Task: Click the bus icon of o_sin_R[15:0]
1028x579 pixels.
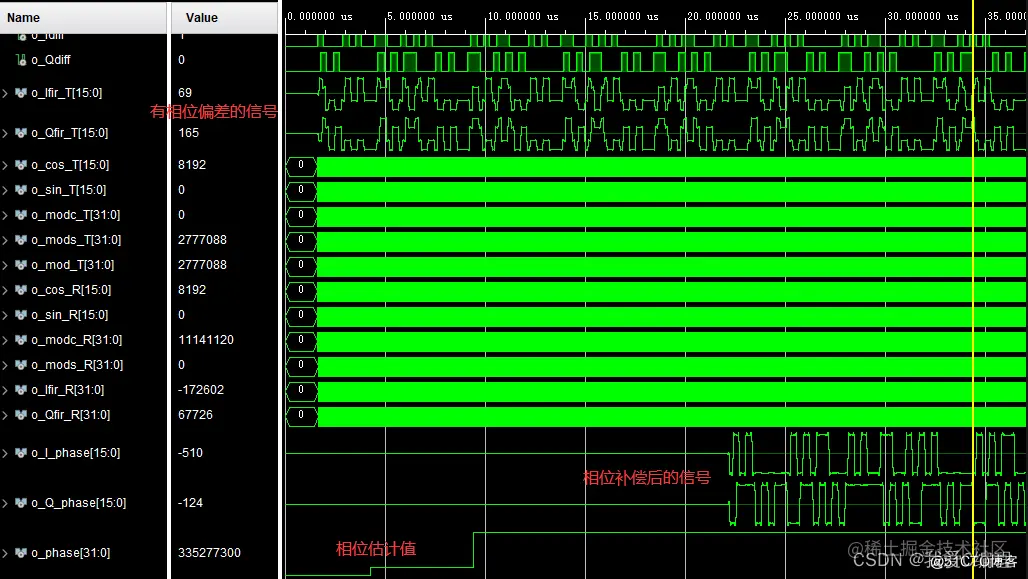Action: 21,315
